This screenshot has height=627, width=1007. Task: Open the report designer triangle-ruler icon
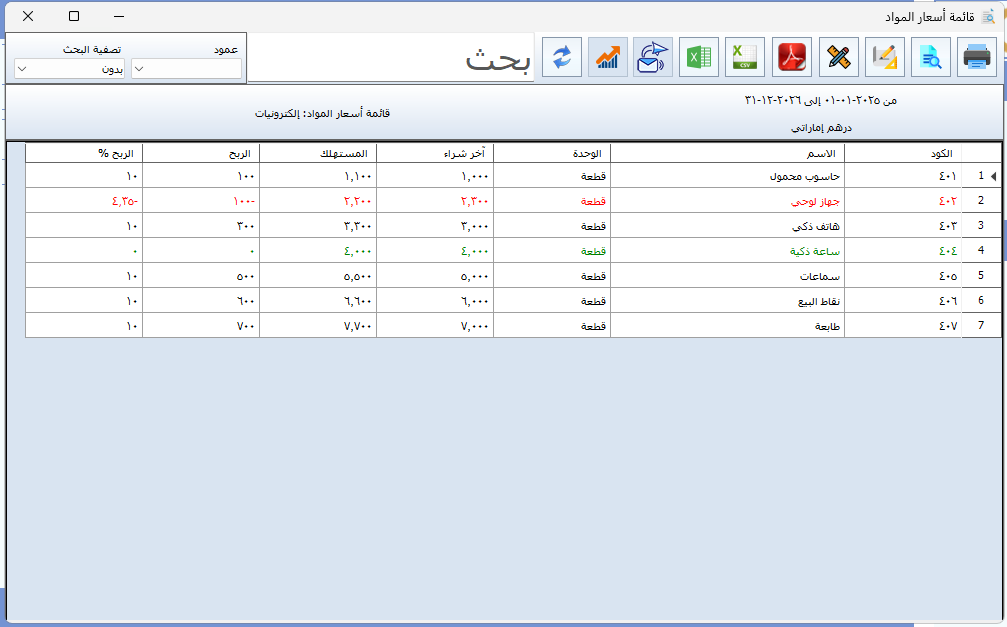pyautogui.click(x=884, y=58)
